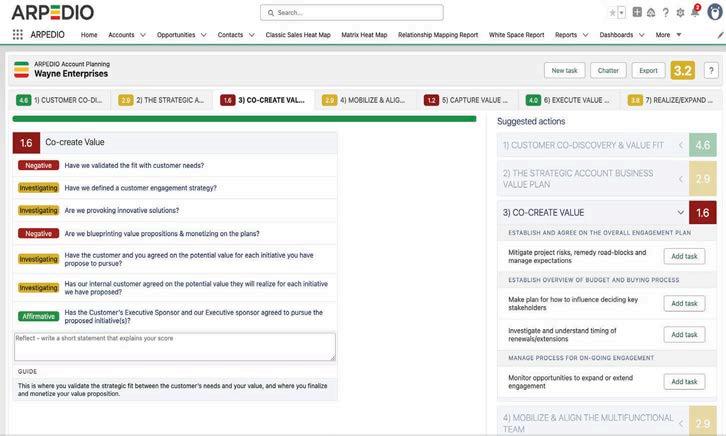Viewport: 726px width, 436px height.
Task: Click the Reflect statement text area
Action: tap(175, 347)
